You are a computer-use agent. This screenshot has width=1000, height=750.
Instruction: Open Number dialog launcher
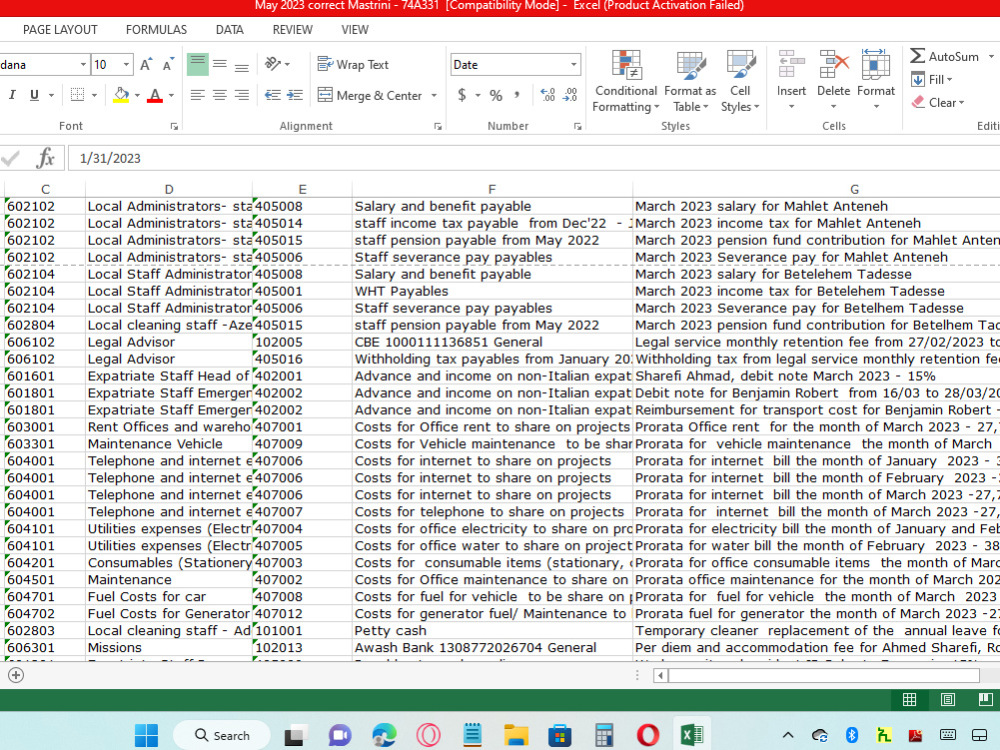pos(577,126)
